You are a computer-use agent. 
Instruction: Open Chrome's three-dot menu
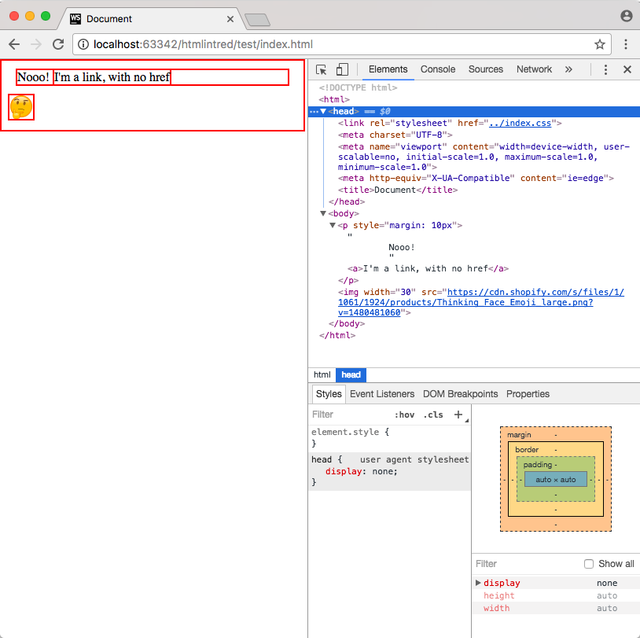point(625,44)
